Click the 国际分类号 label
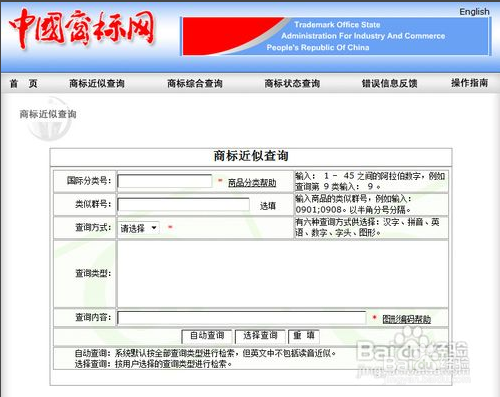Screen dimensions: 500x397 [89, 181]
